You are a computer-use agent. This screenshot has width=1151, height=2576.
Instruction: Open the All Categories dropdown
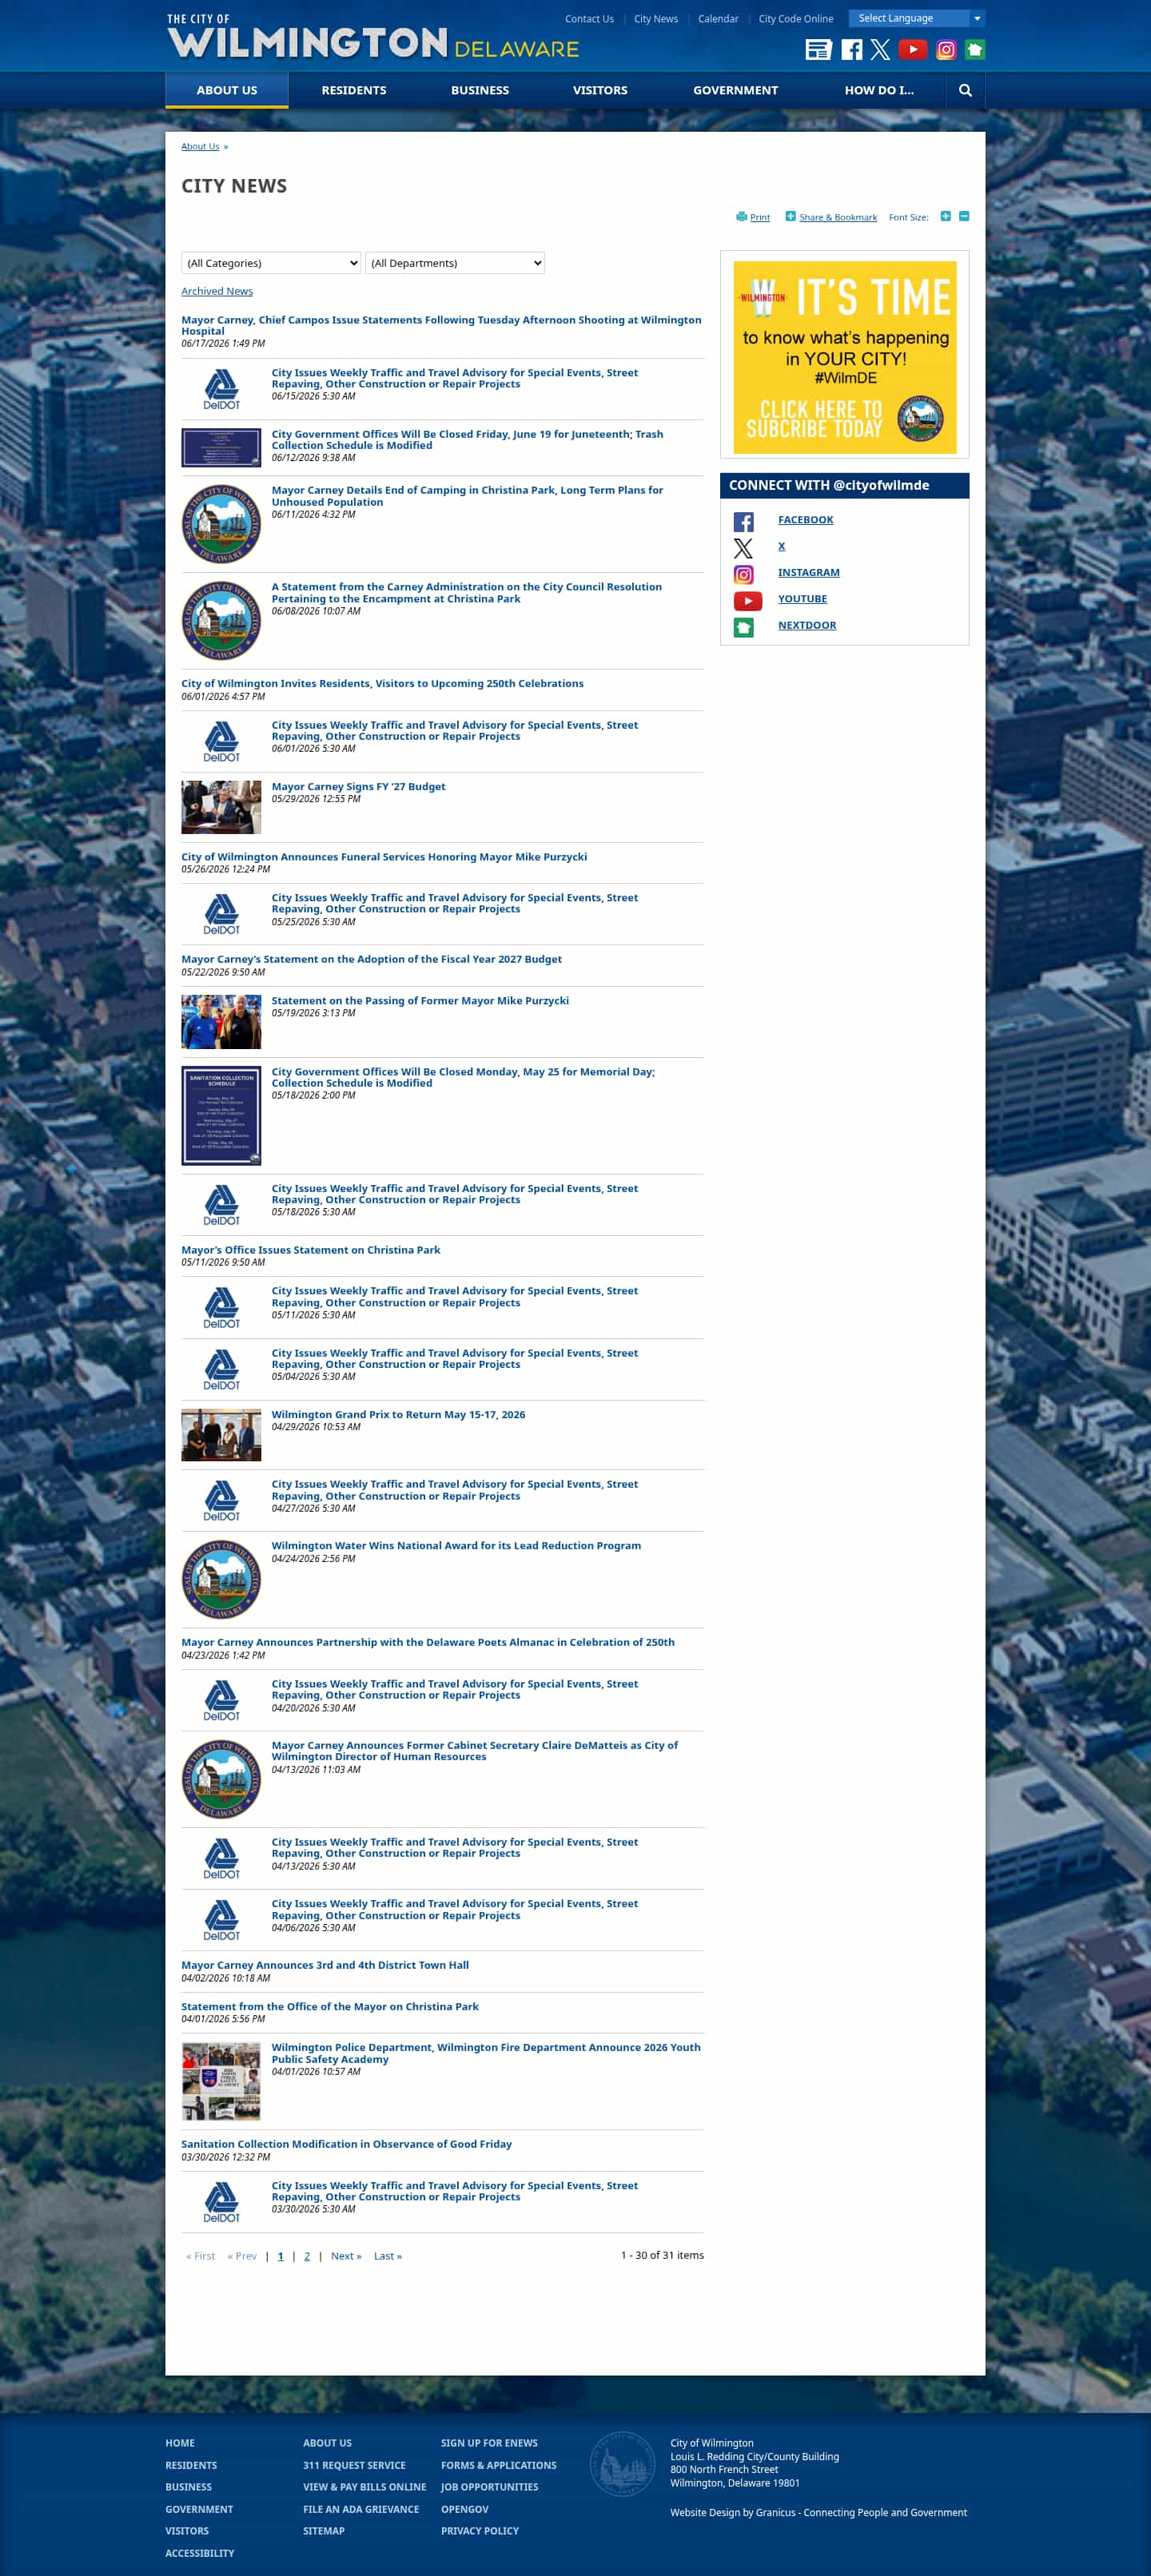271,263
